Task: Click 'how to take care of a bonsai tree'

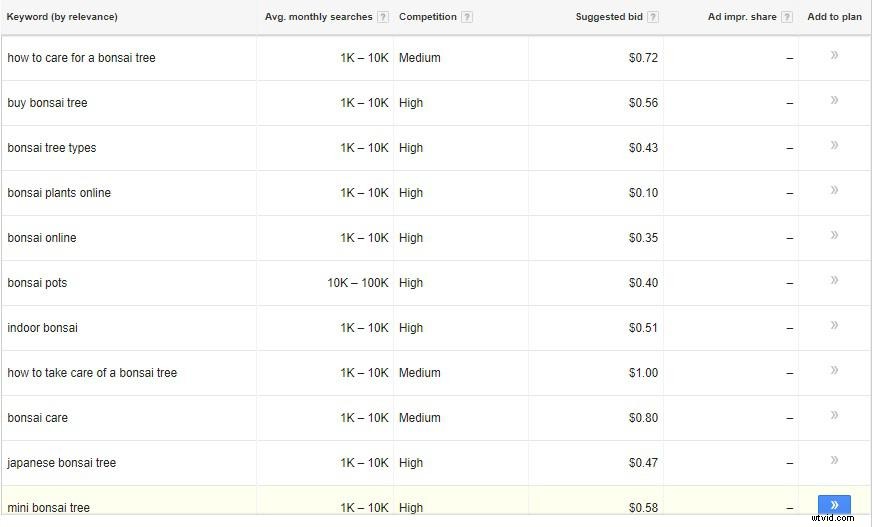Action: coord(92,373)
